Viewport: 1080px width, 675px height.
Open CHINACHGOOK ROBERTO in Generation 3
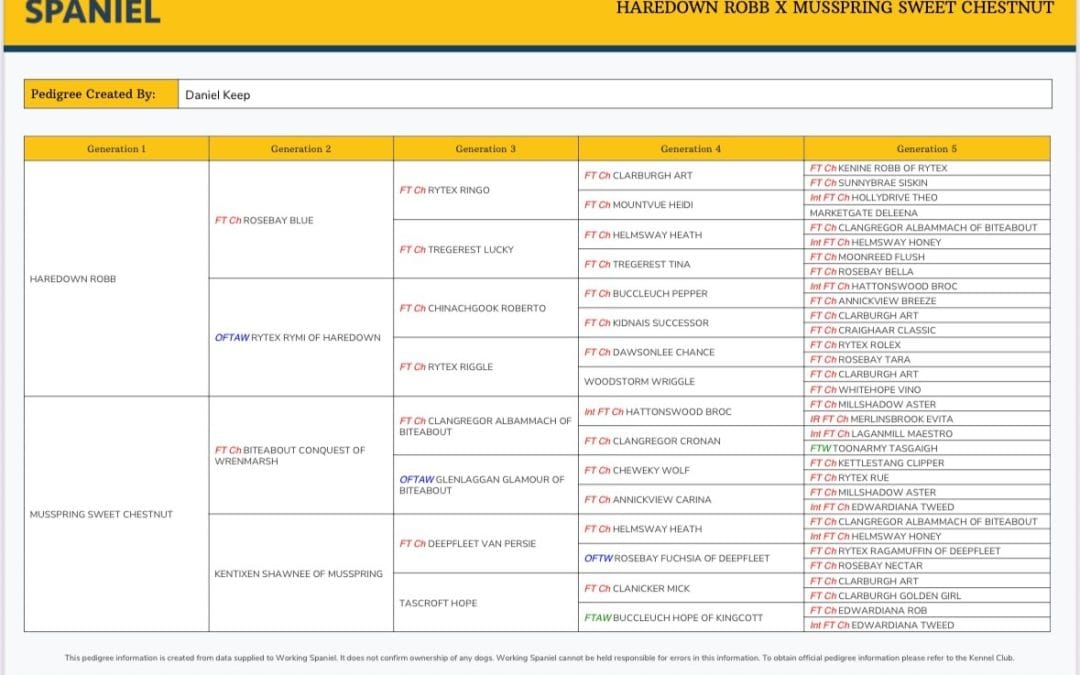473,308
